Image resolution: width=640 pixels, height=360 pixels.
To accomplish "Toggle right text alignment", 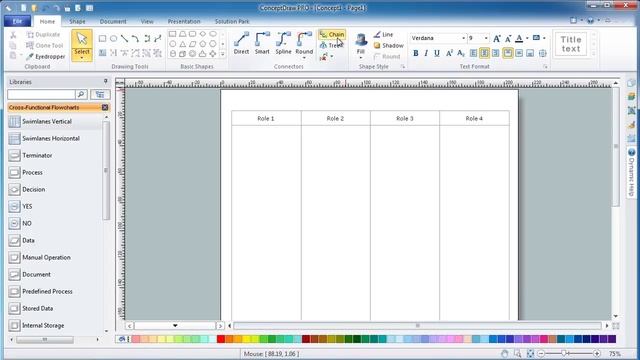I will pos(495,53).
